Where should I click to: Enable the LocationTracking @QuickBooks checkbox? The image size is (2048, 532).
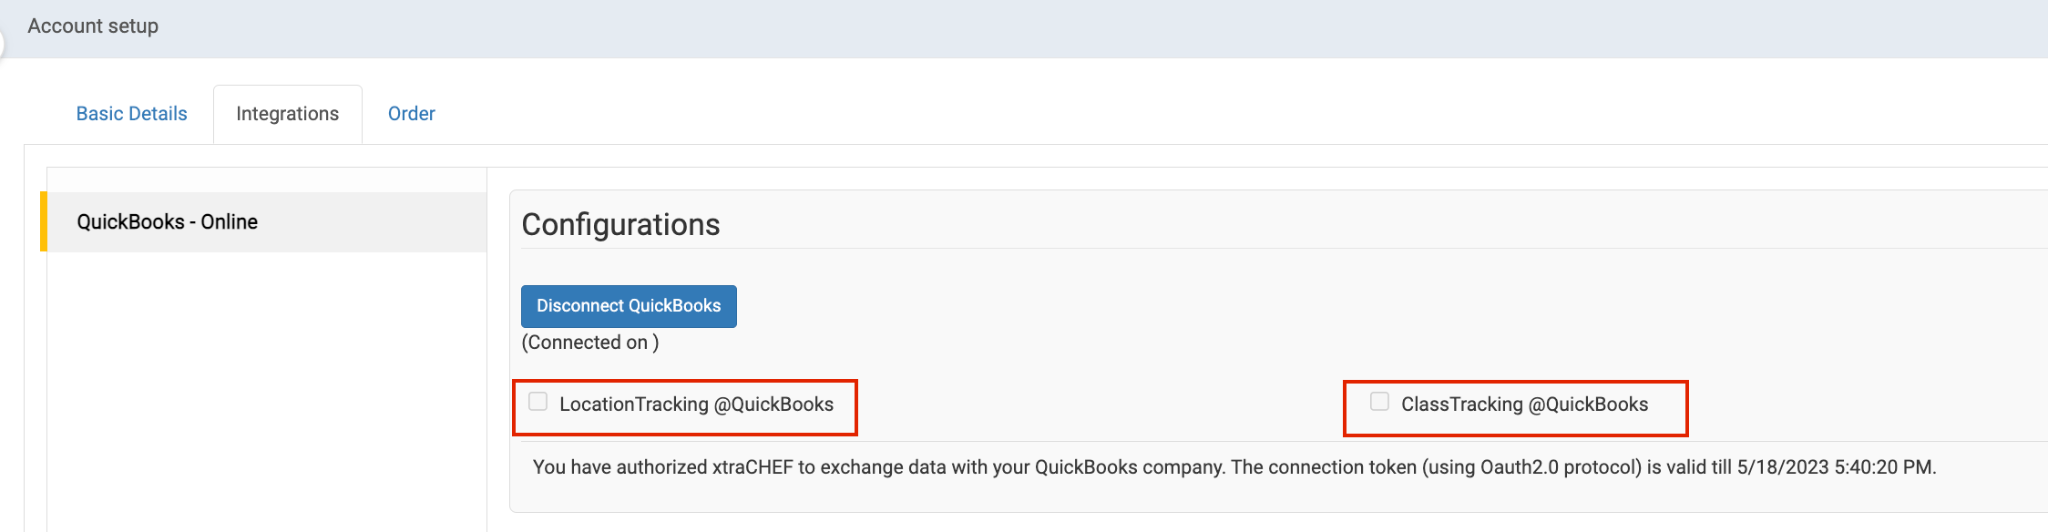coord(538,402)
